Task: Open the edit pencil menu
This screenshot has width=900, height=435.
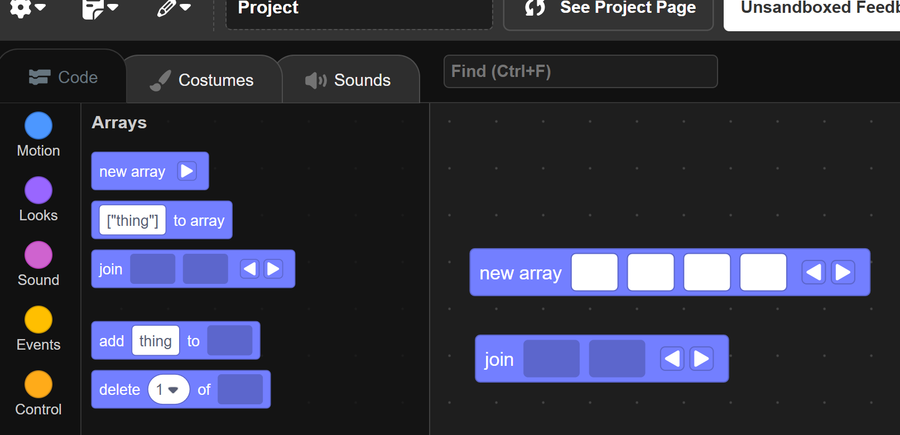Action: point(178,8)
